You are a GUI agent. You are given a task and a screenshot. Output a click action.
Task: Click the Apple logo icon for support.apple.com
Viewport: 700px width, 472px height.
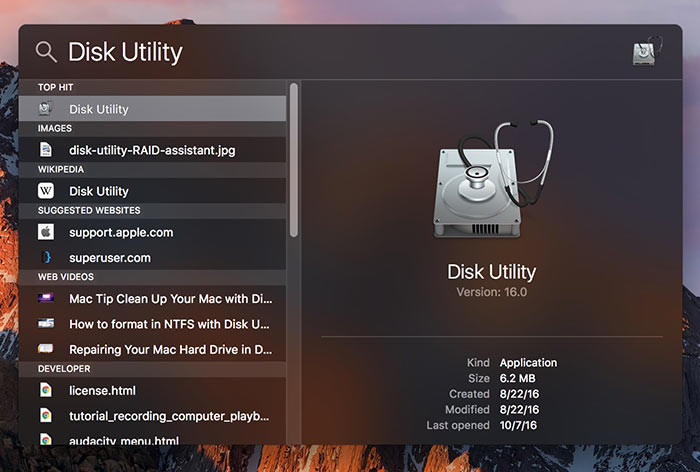click(x=46, y=232)
